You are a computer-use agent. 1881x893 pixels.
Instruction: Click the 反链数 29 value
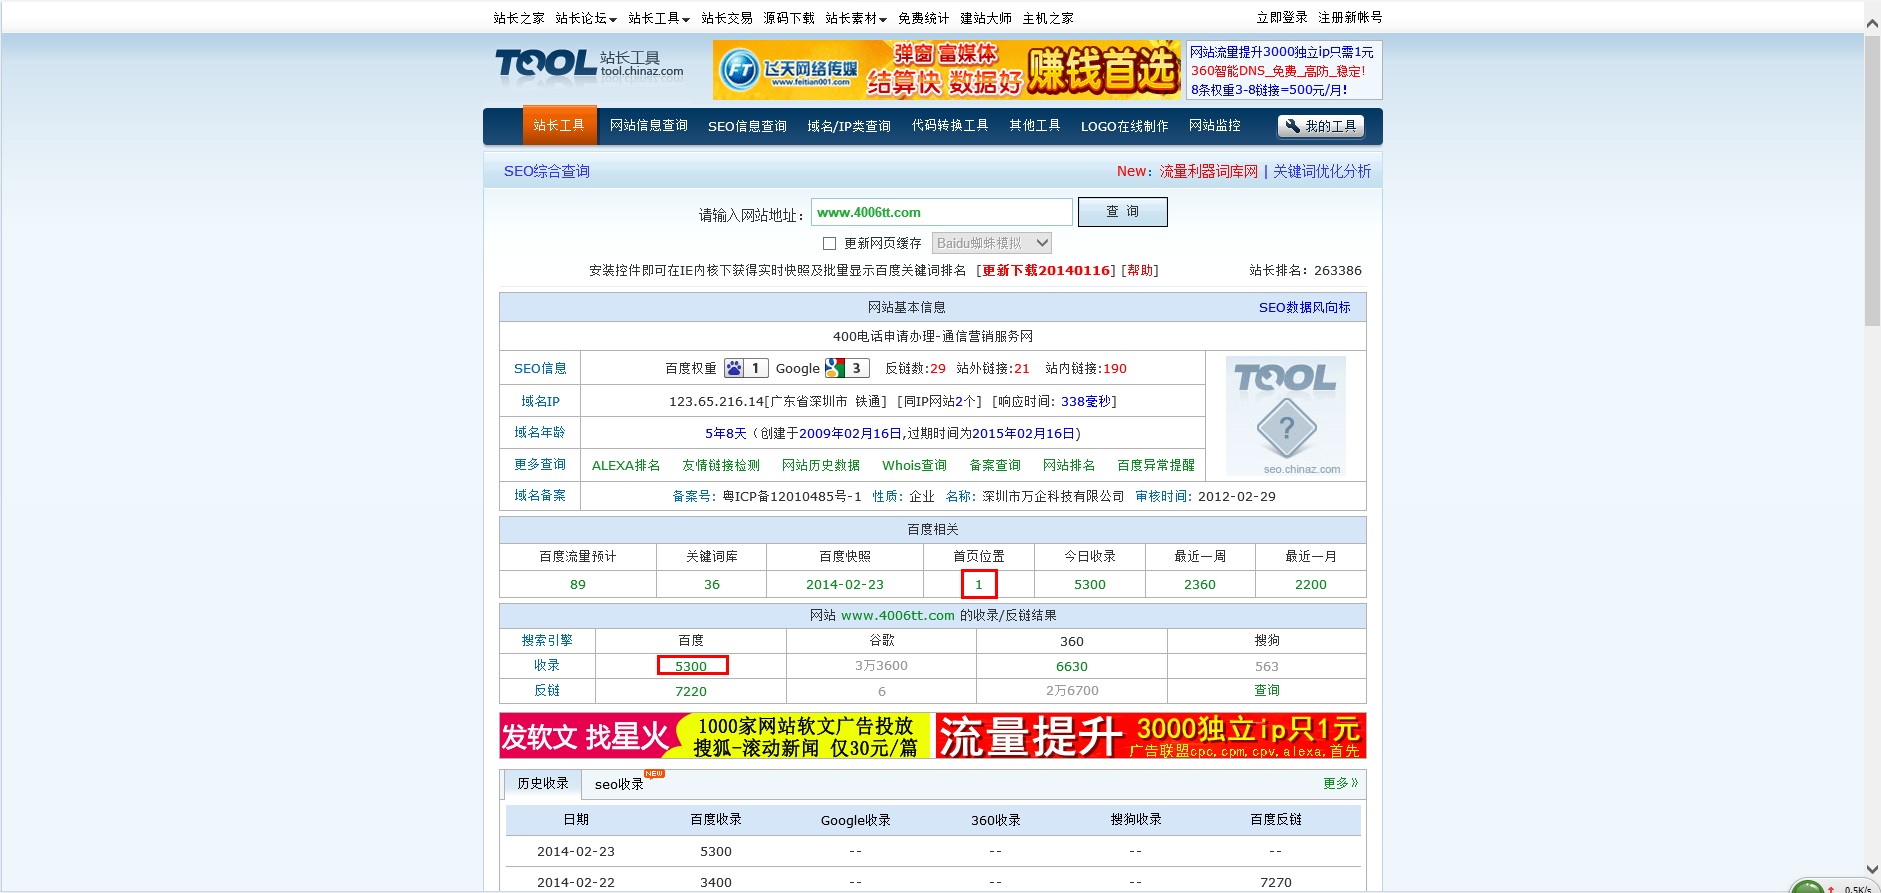point(938,369)
